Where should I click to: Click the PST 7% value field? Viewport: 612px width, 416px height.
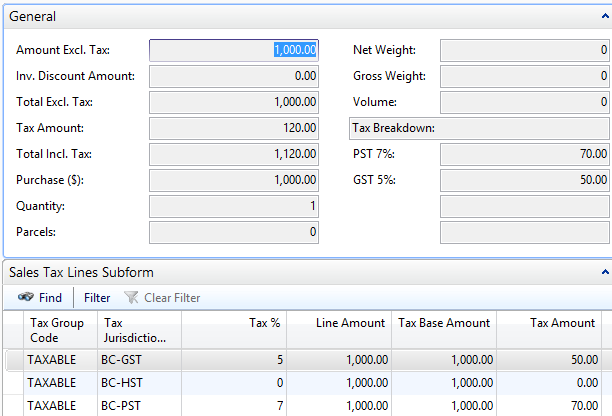point(525,154)
